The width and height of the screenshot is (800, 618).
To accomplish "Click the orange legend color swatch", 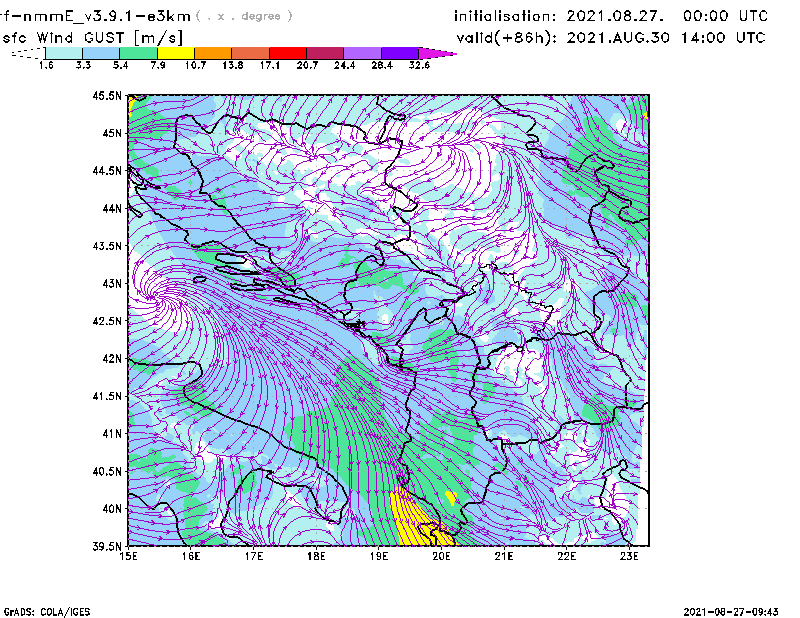I will pos(213,53).
